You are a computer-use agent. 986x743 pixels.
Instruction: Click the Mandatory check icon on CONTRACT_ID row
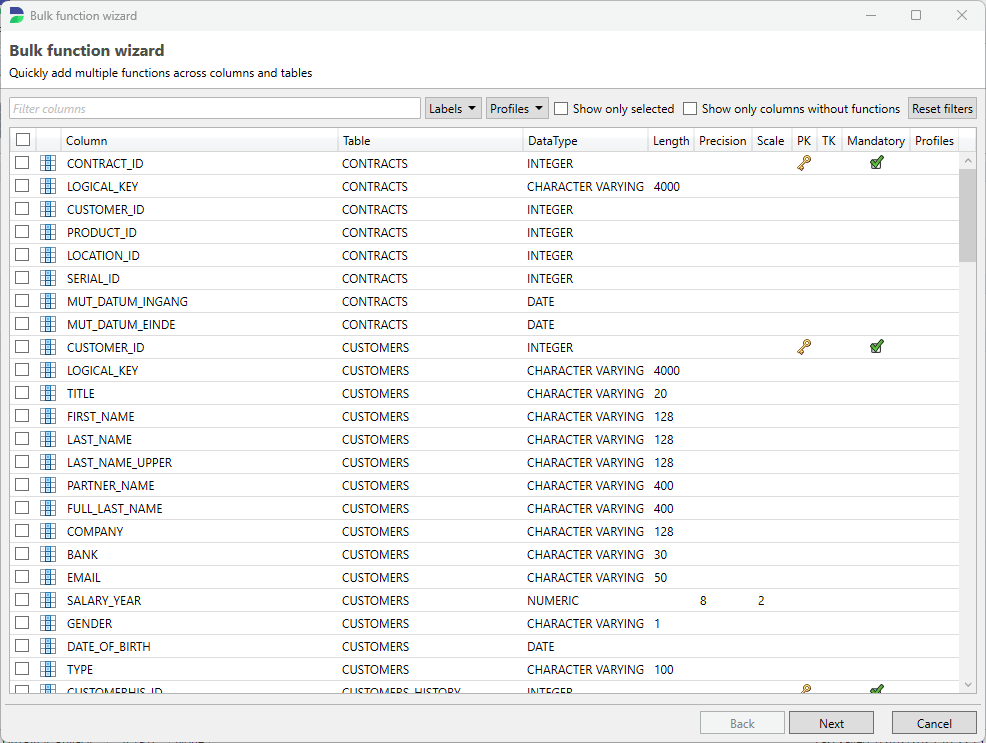tap(877, 162)
